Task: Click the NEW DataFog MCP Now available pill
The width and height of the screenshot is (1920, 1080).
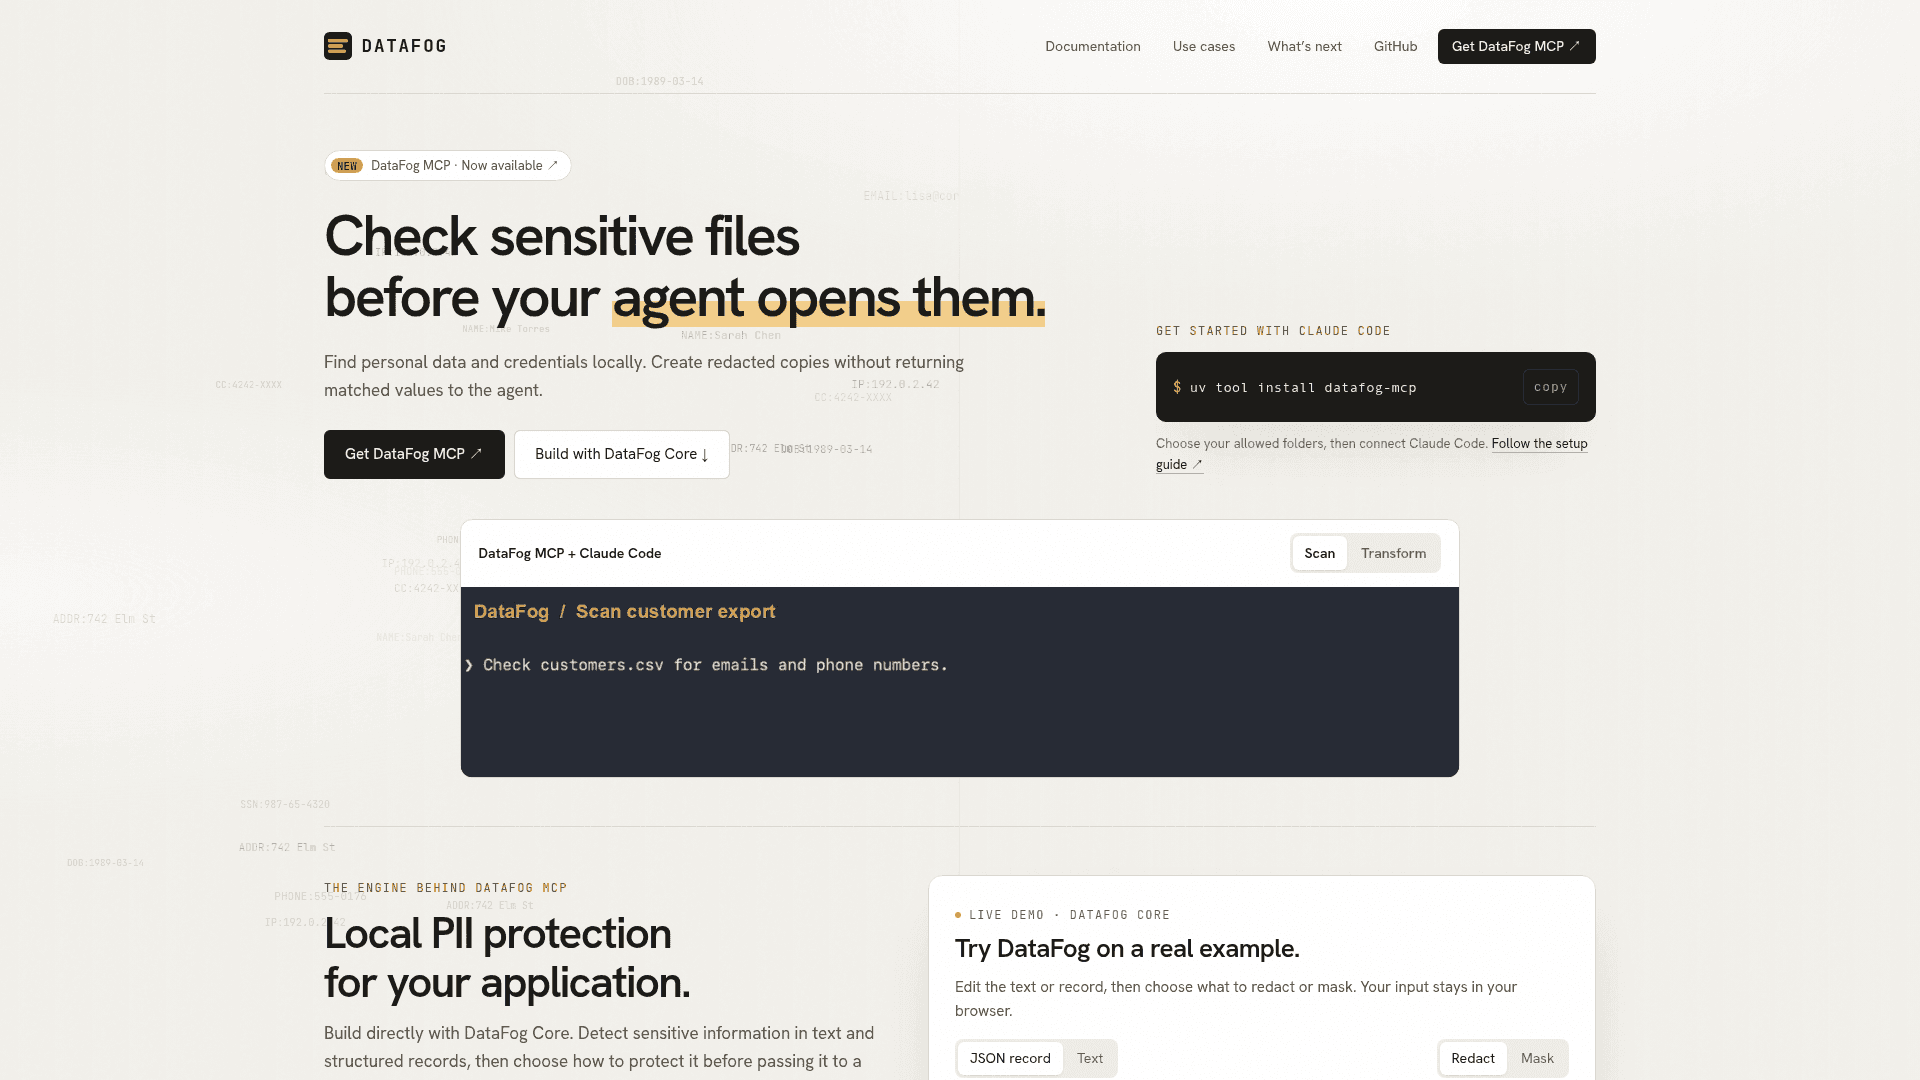Action: [x=448, y=166]
